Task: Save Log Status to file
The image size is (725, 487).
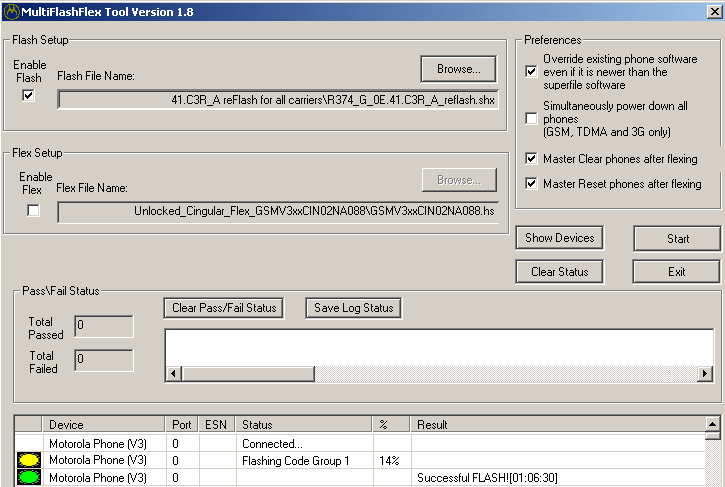Action: 354,308
